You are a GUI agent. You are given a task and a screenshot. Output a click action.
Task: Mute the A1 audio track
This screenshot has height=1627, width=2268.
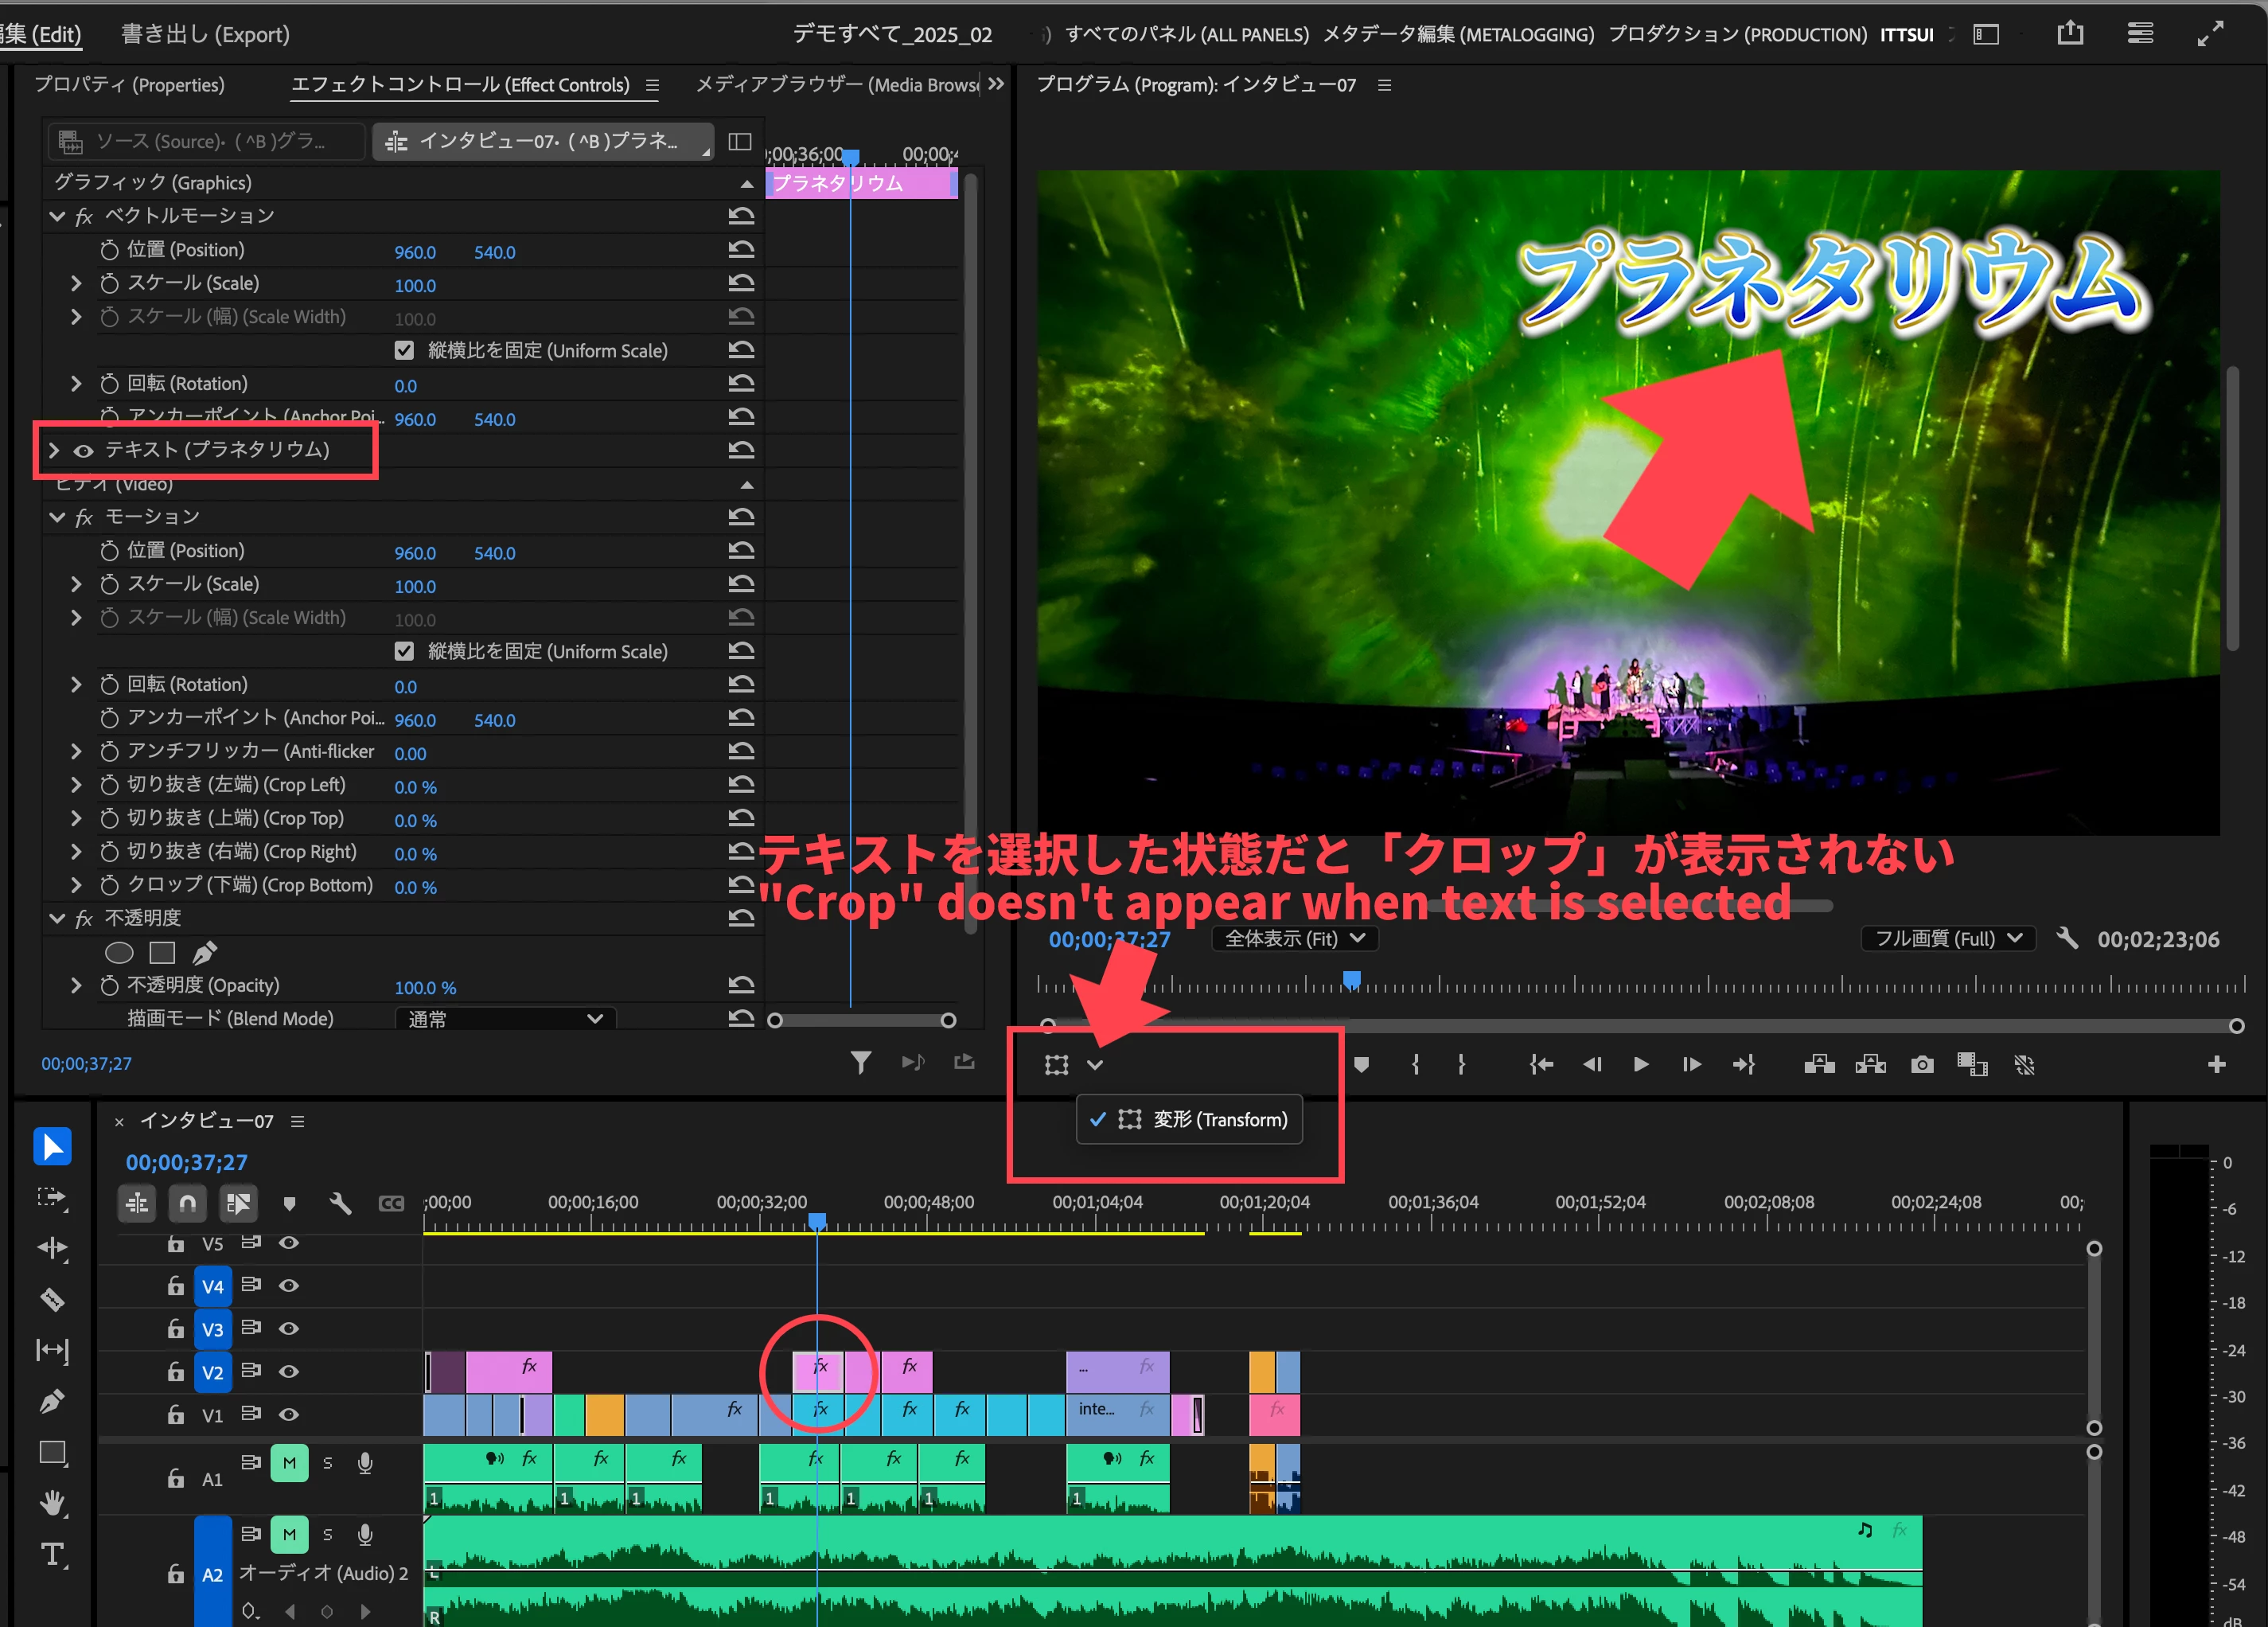click(x=289, y=1463)
